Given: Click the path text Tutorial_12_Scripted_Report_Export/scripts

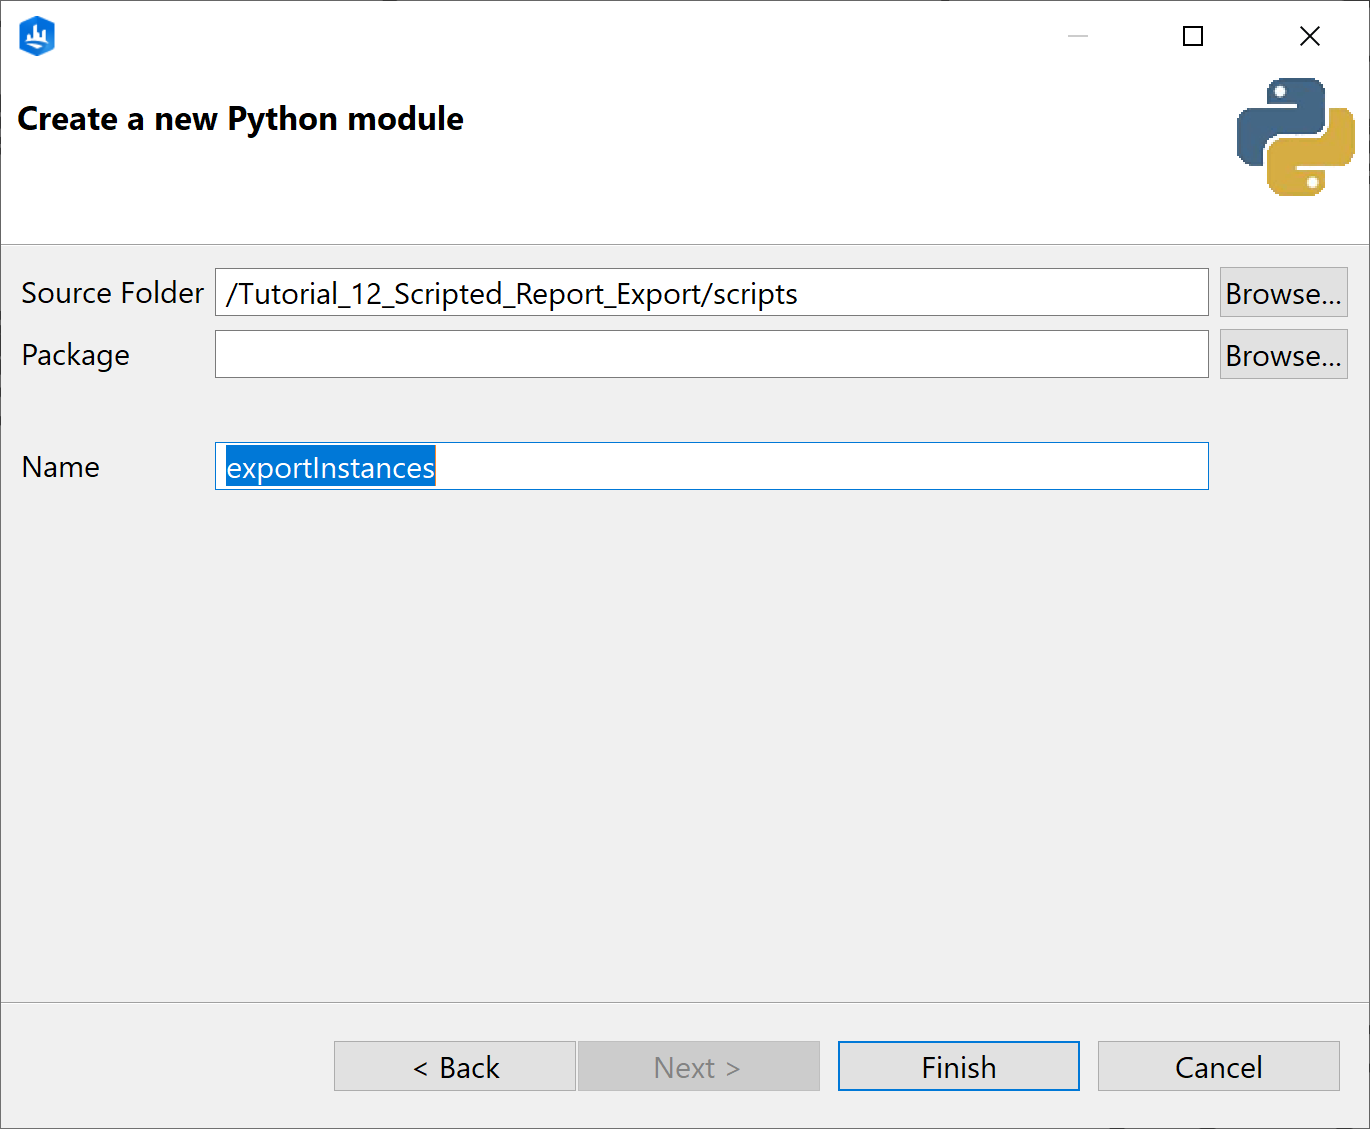Looking at the screenshot, I should (x=510, y=292).
